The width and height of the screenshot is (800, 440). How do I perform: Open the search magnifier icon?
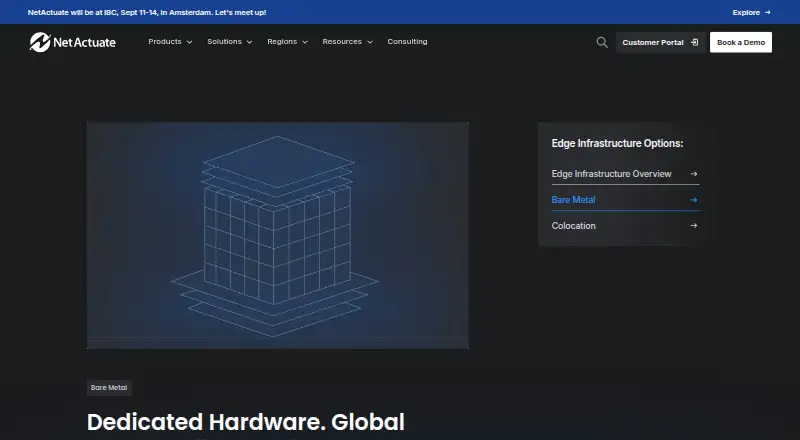[602, 42]
